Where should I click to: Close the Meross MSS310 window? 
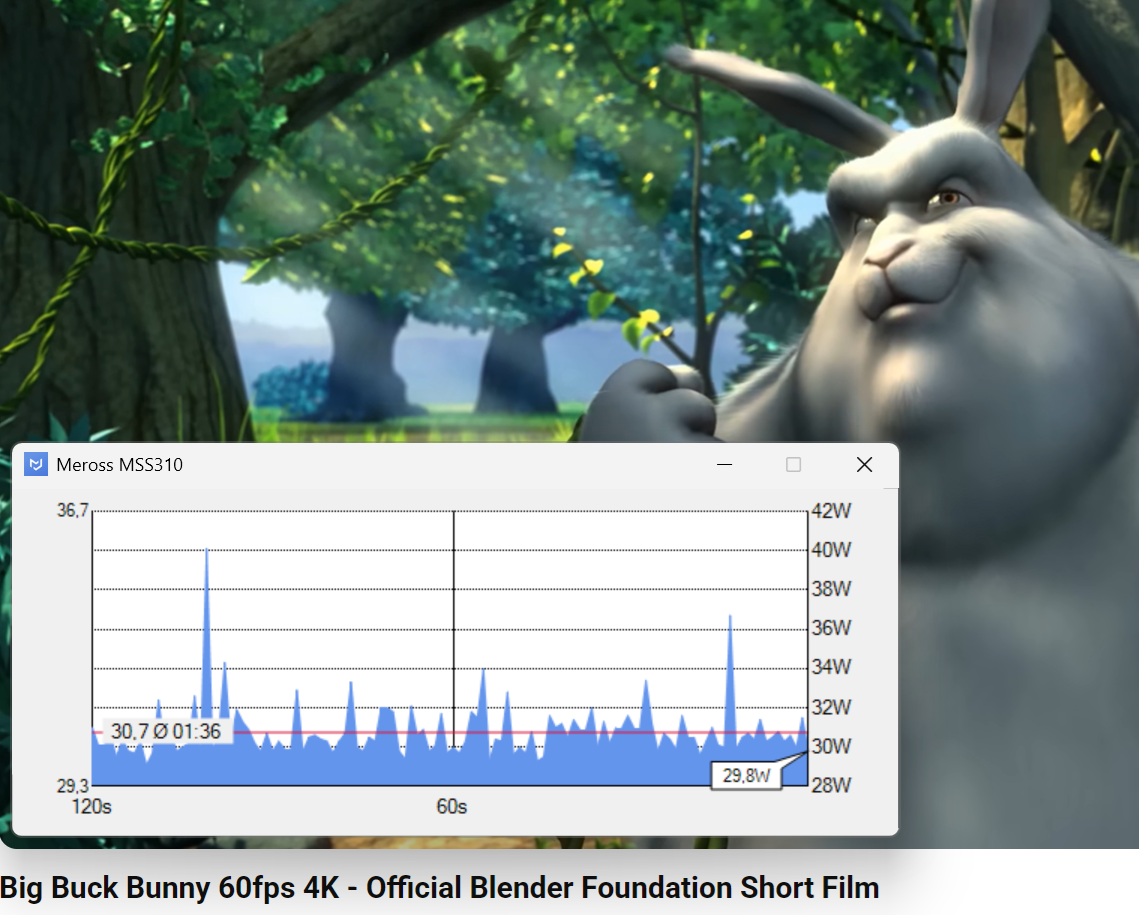(x=864, y=465)
